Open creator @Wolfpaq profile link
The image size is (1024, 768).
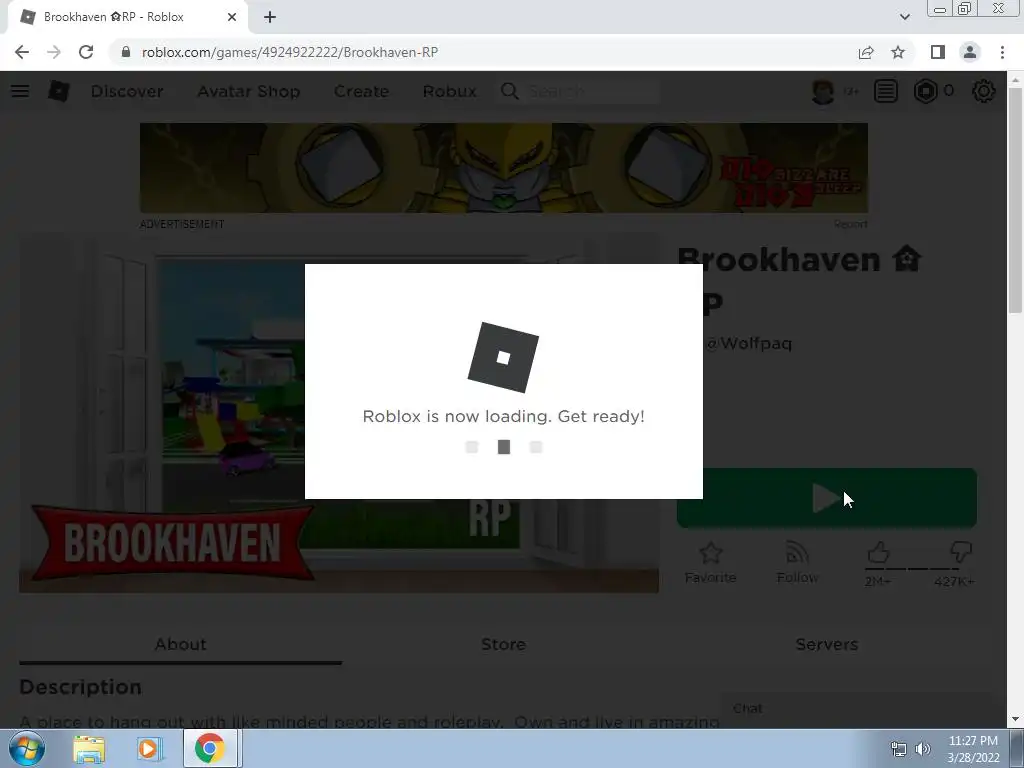pyautogui.click(x=748, y=344)
